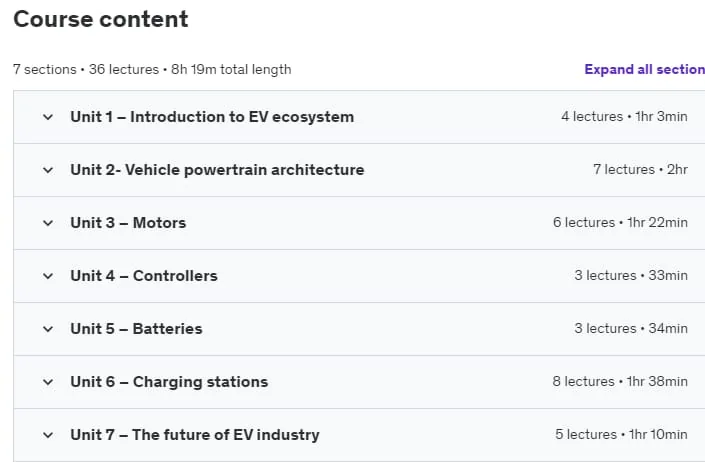Select Unit 4 – Controllers section title
705x462 pixels.
(x=144, y=276)
